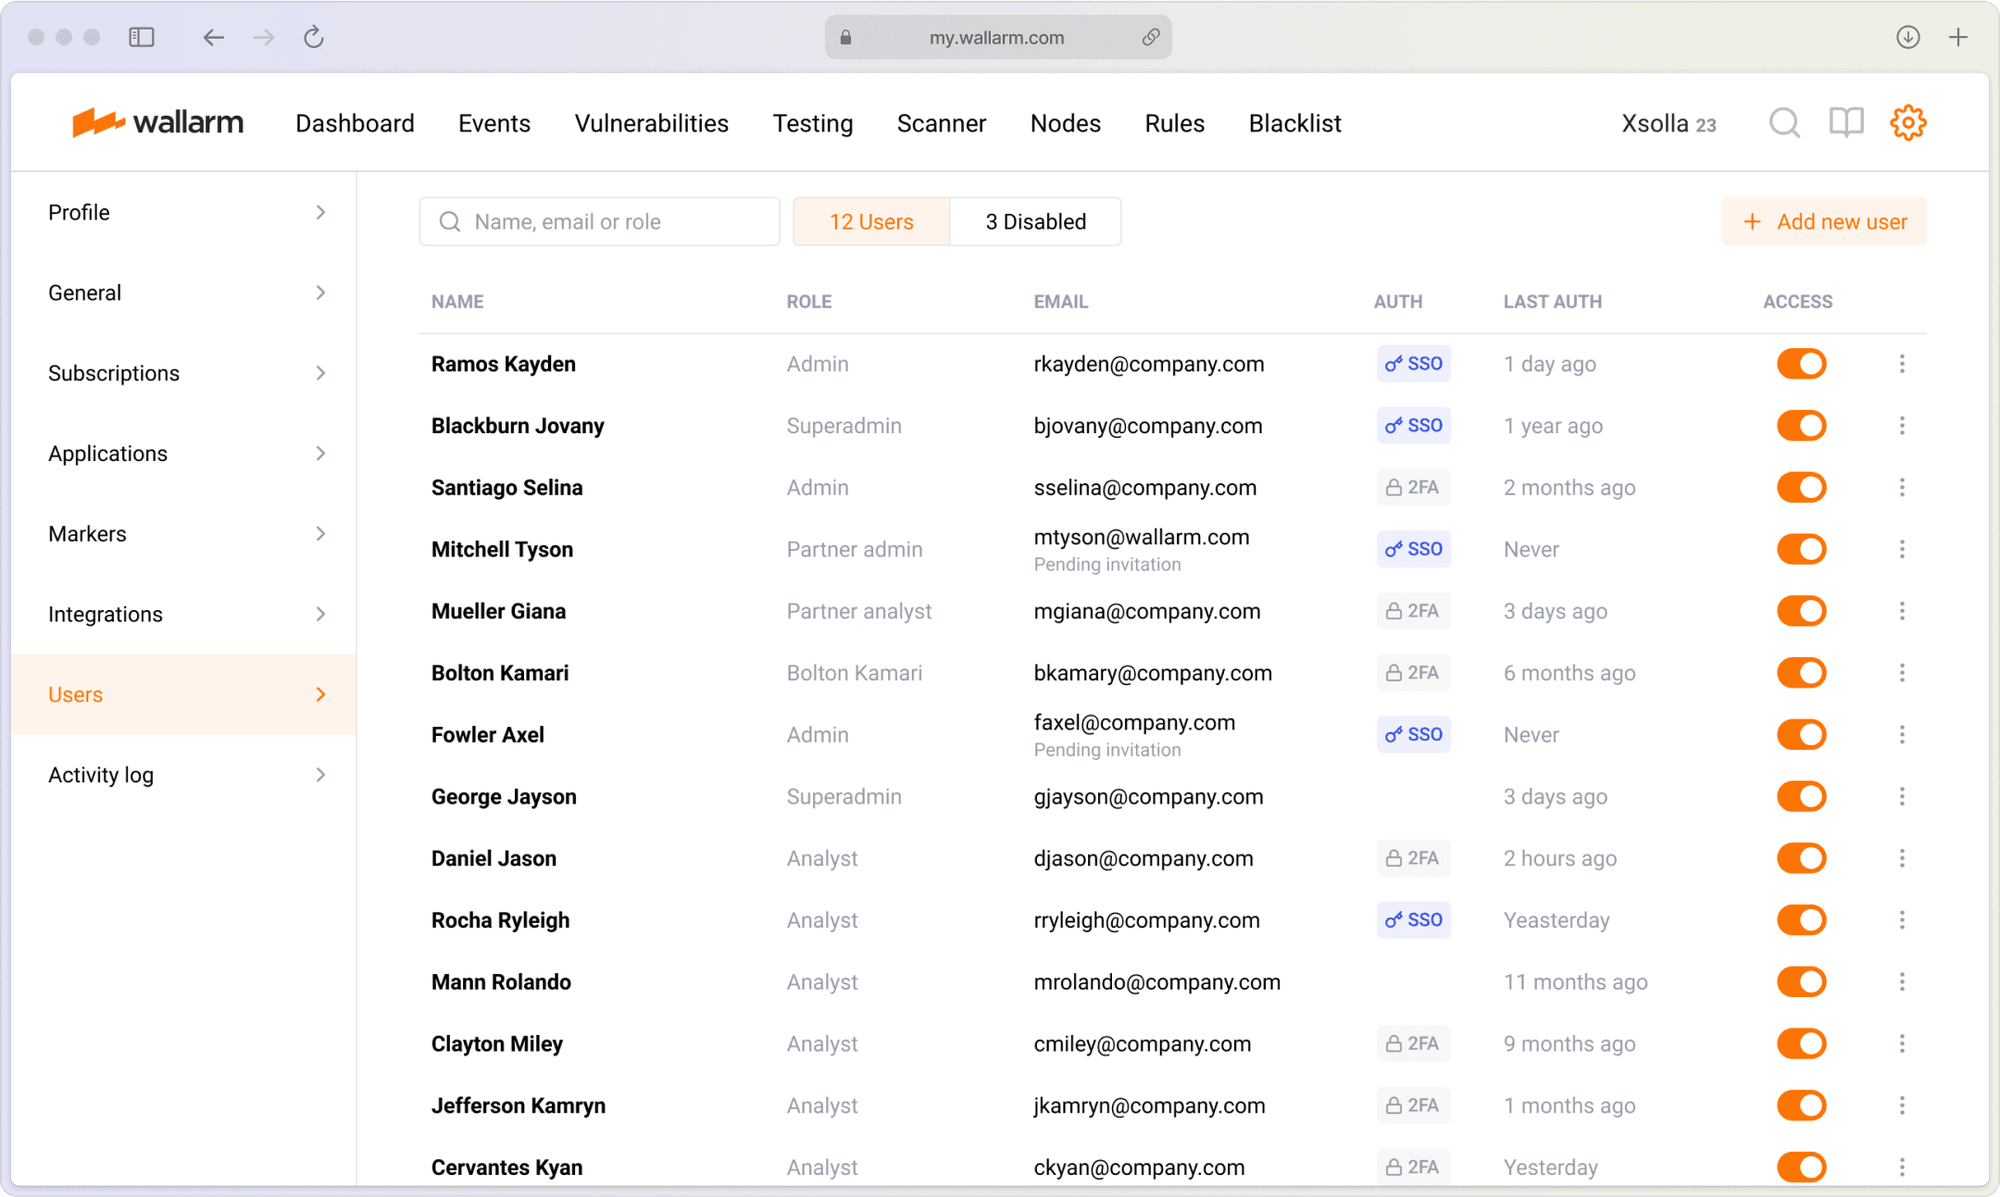The image size is (2000, 1197).
Task: Open the Xsolla account selector
Action: pos(1668,124)
